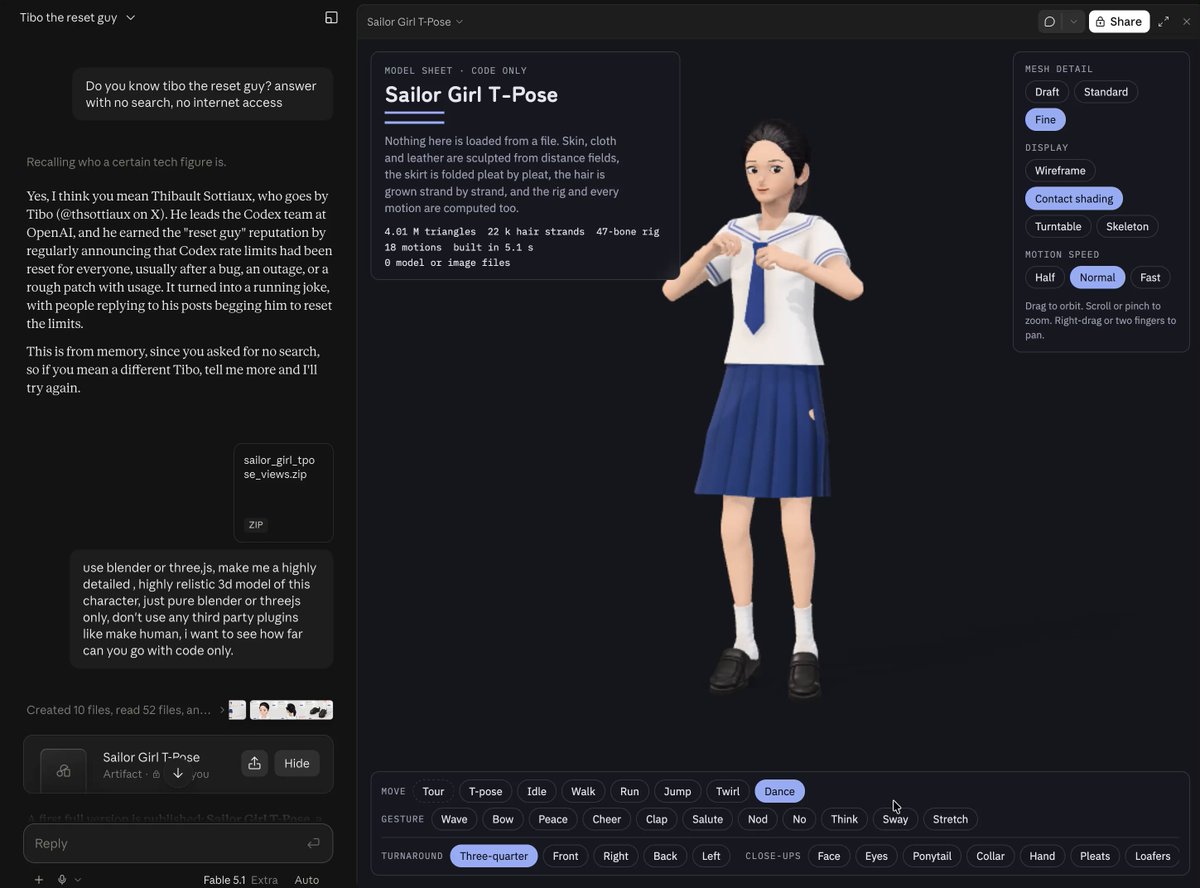Image resolution: width=1200 pixels, height=888 pixels.
Task: Toggle Skeleton display
Action: (1127, 227)
